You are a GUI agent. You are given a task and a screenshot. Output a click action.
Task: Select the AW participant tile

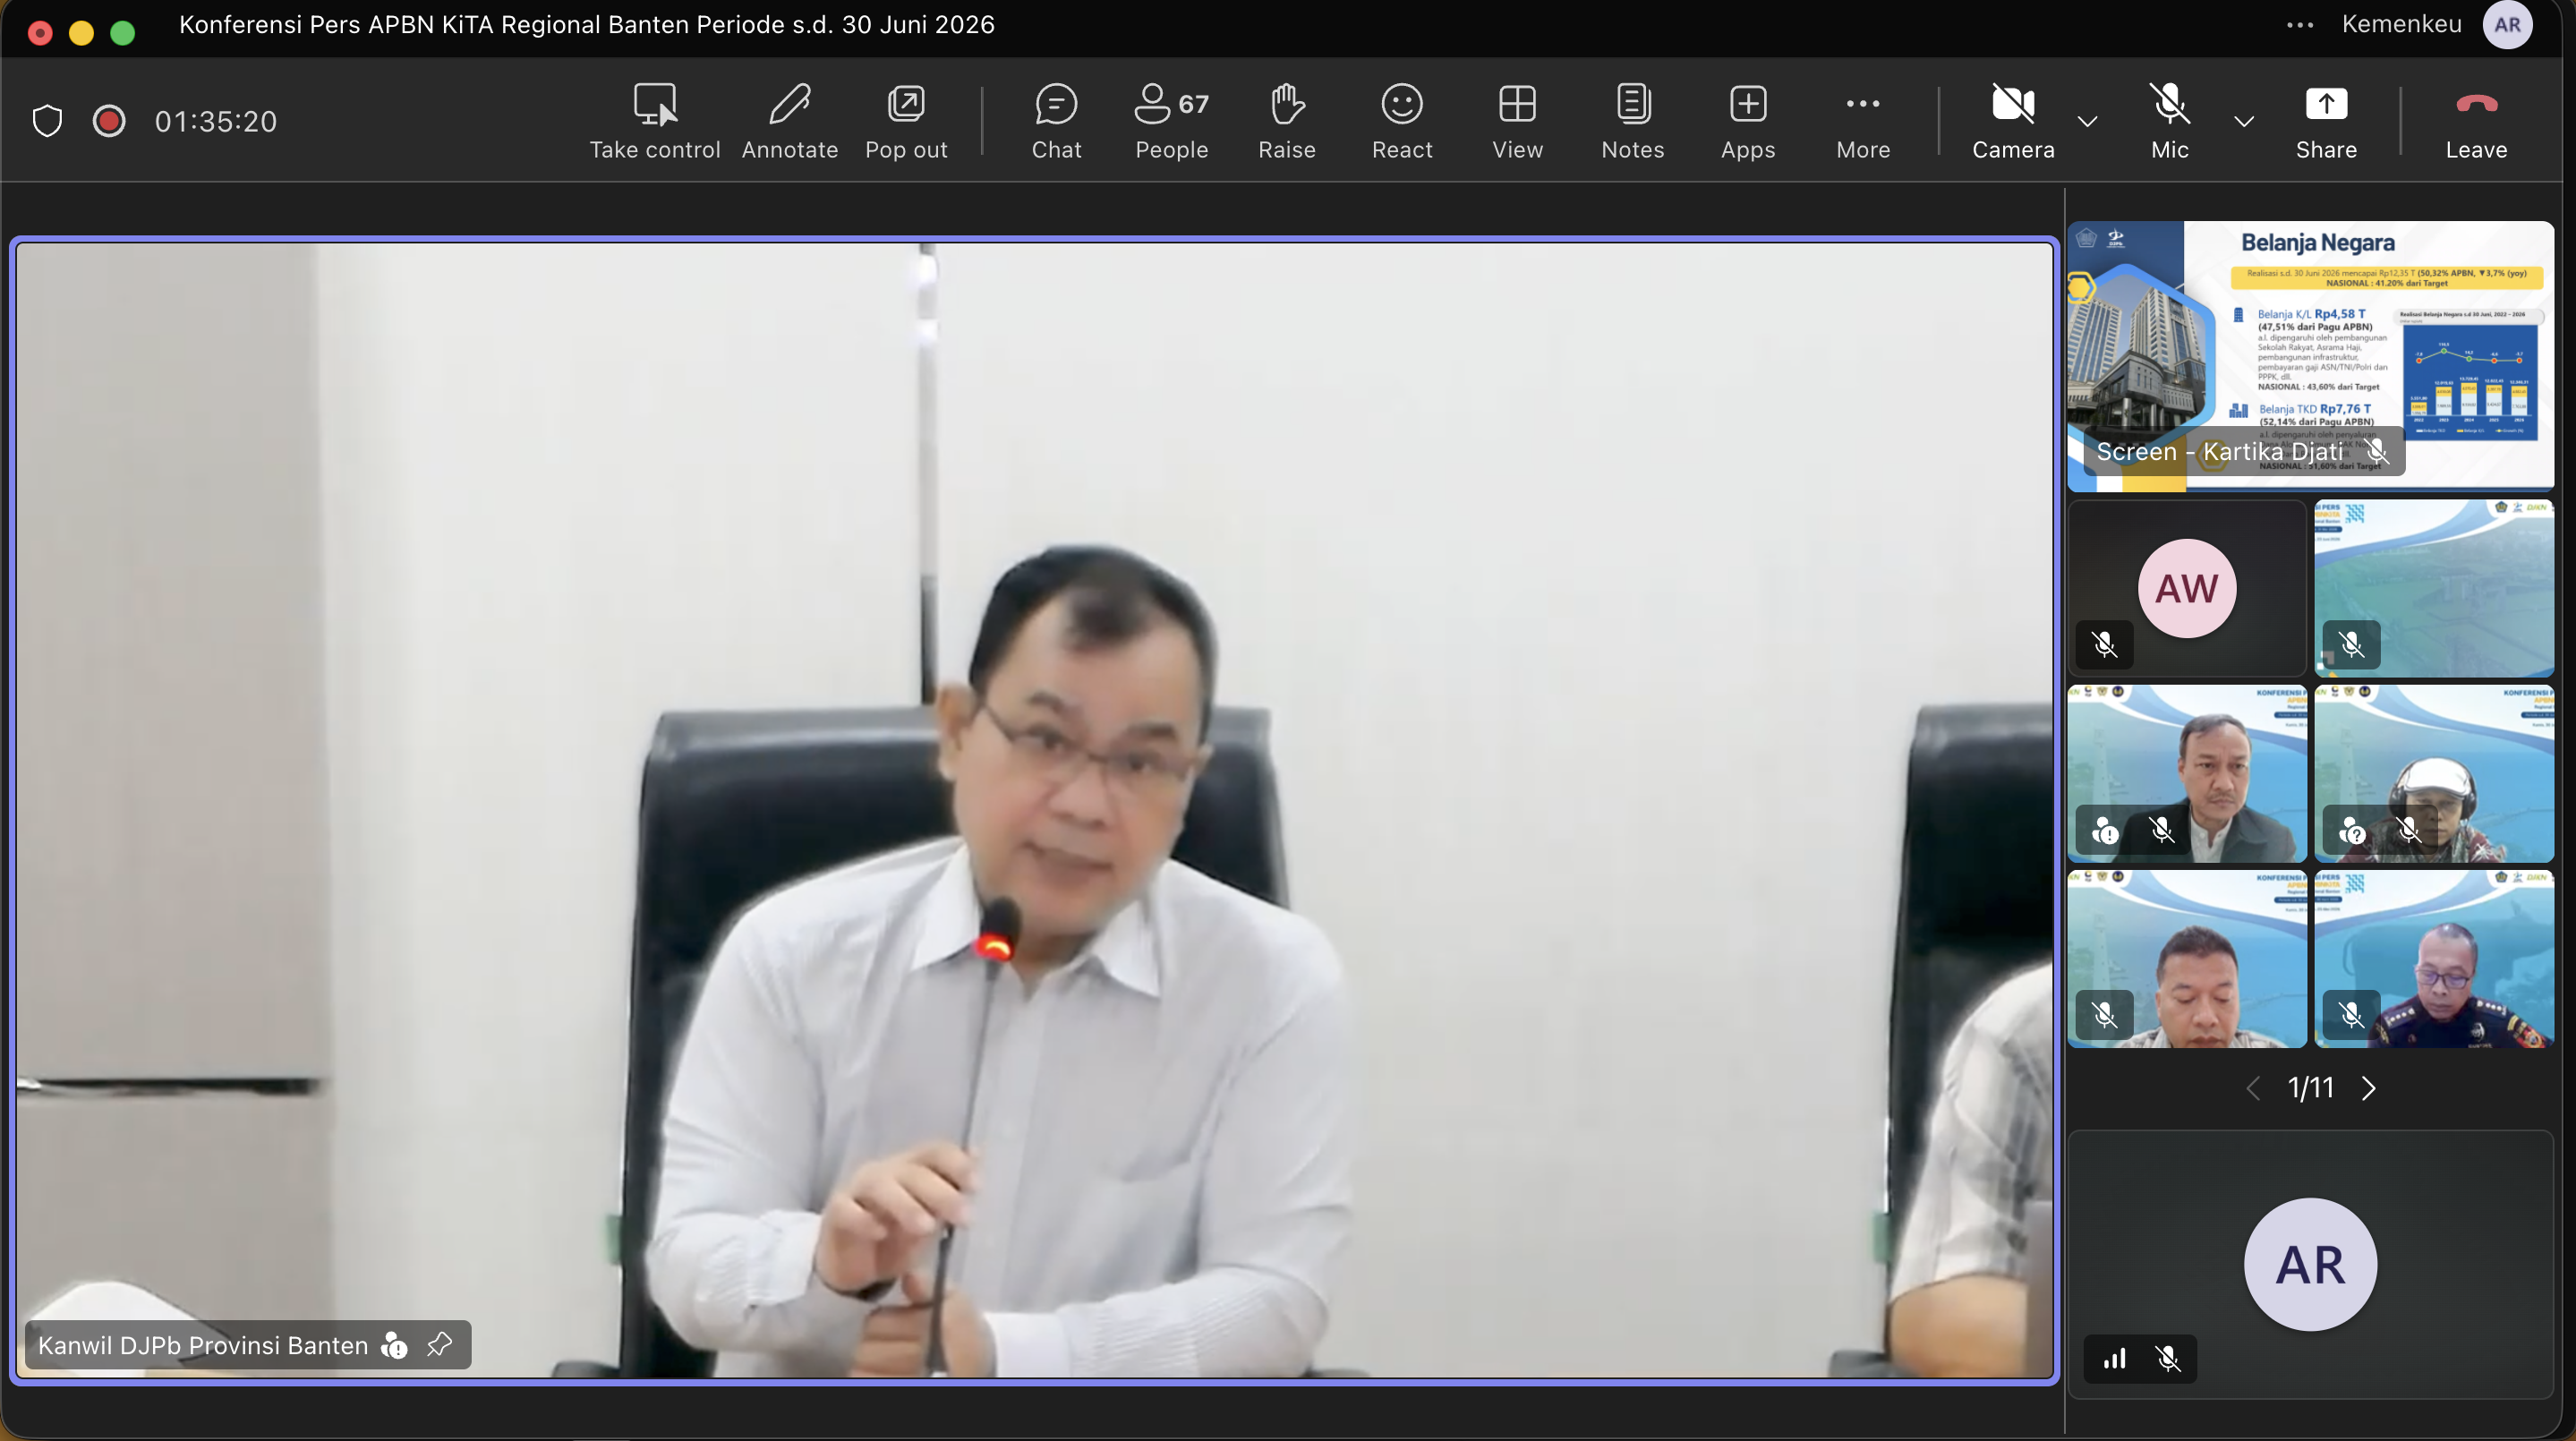point(2187,588)
